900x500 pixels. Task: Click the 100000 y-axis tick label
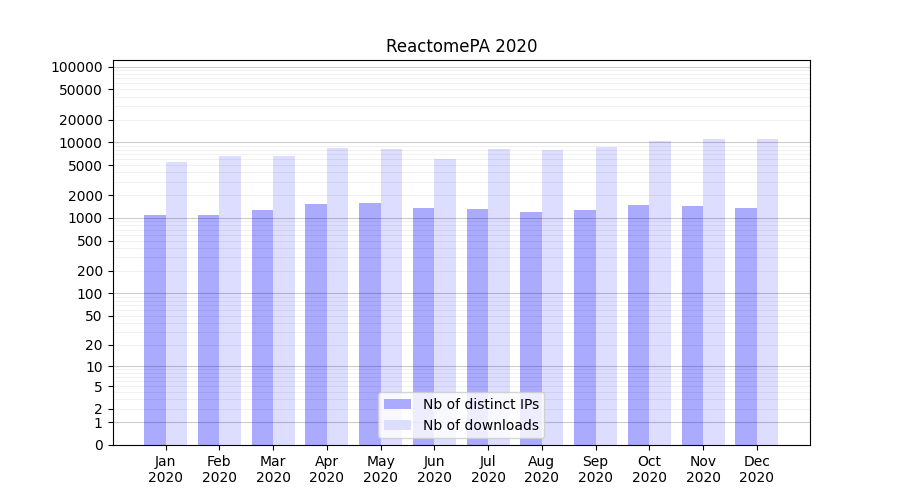pyautogui.click(x=77, y=67)
